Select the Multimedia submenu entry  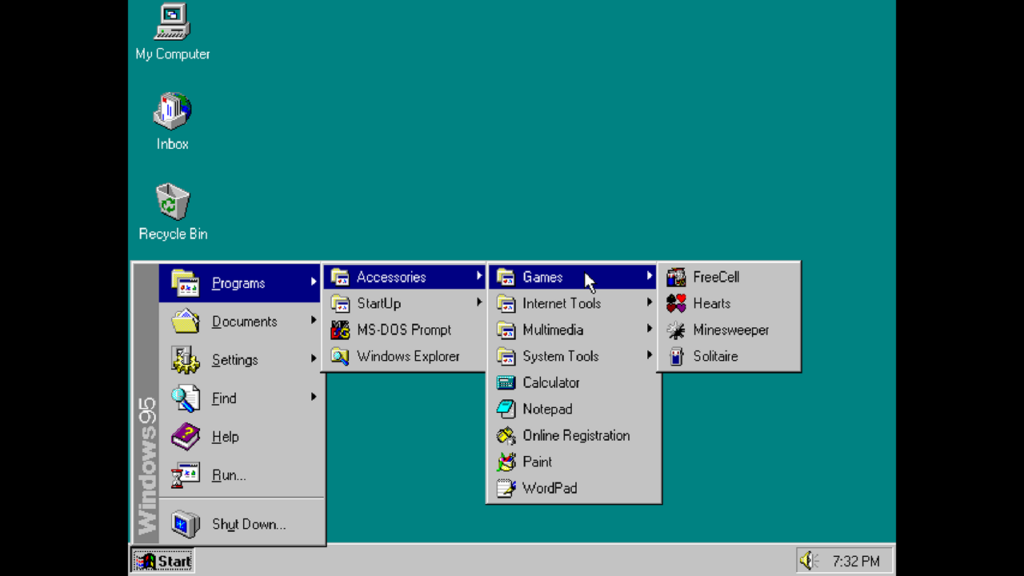(x=574, y=330)
